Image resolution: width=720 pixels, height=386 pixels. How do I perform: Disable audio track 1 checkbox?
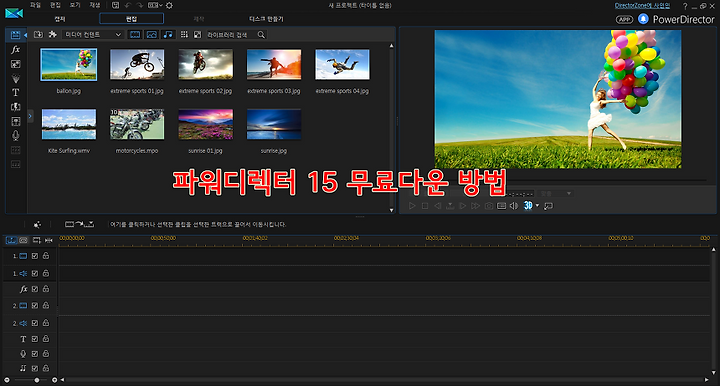click(35, 274)
